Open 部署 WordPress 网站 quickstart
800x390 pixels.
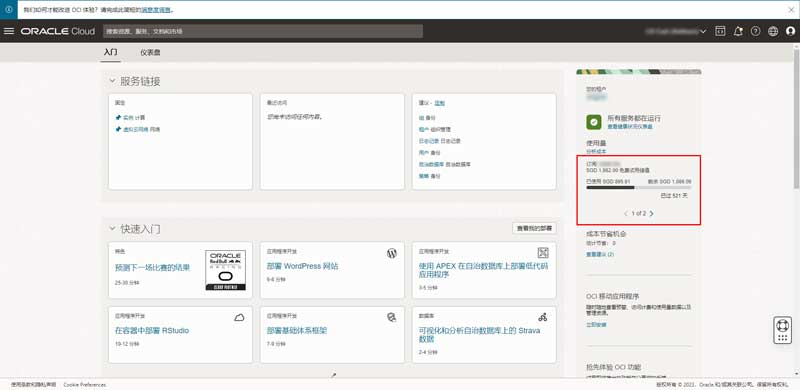coord(303,266)
